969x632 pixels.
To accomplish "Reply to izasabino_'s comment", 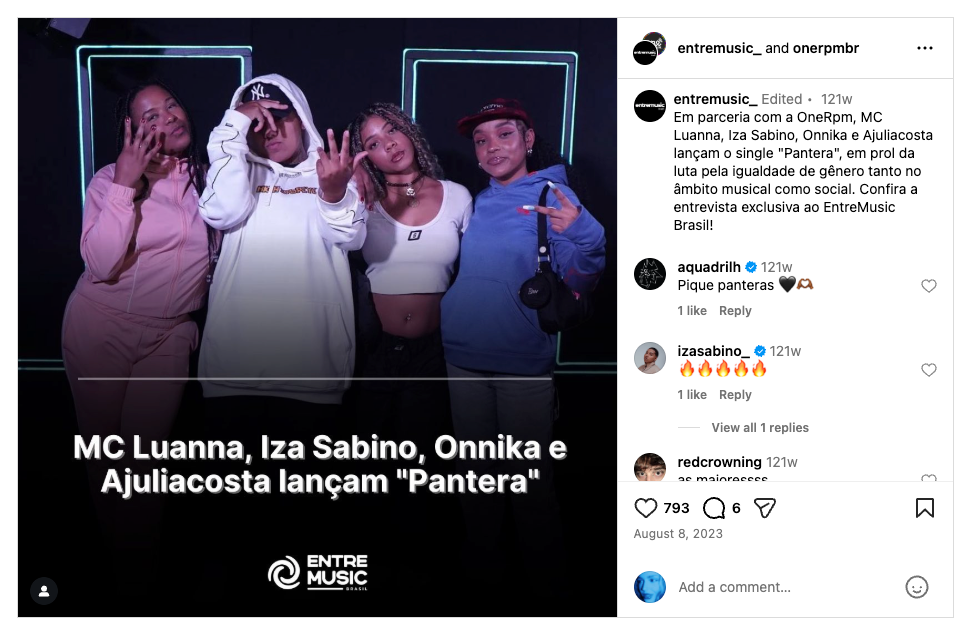I will [x=735, y=395].
